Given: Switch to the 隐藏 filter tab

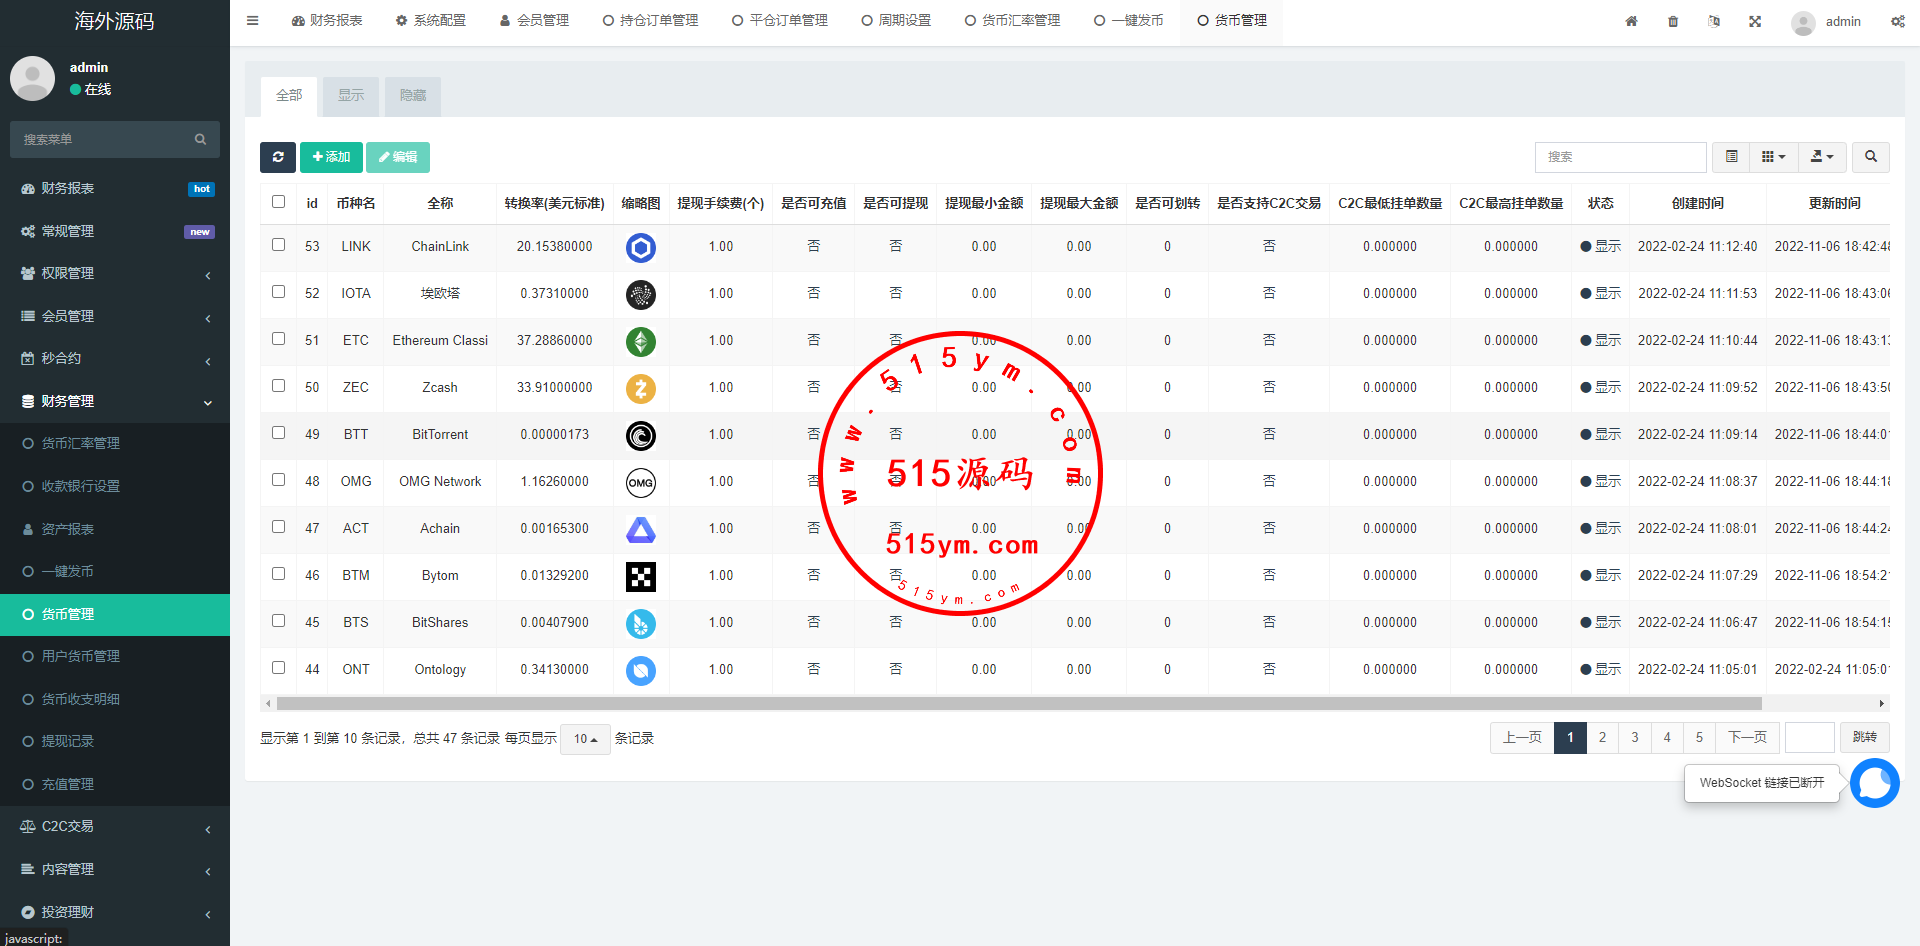Looking at the screenshot, I should 413,96.
